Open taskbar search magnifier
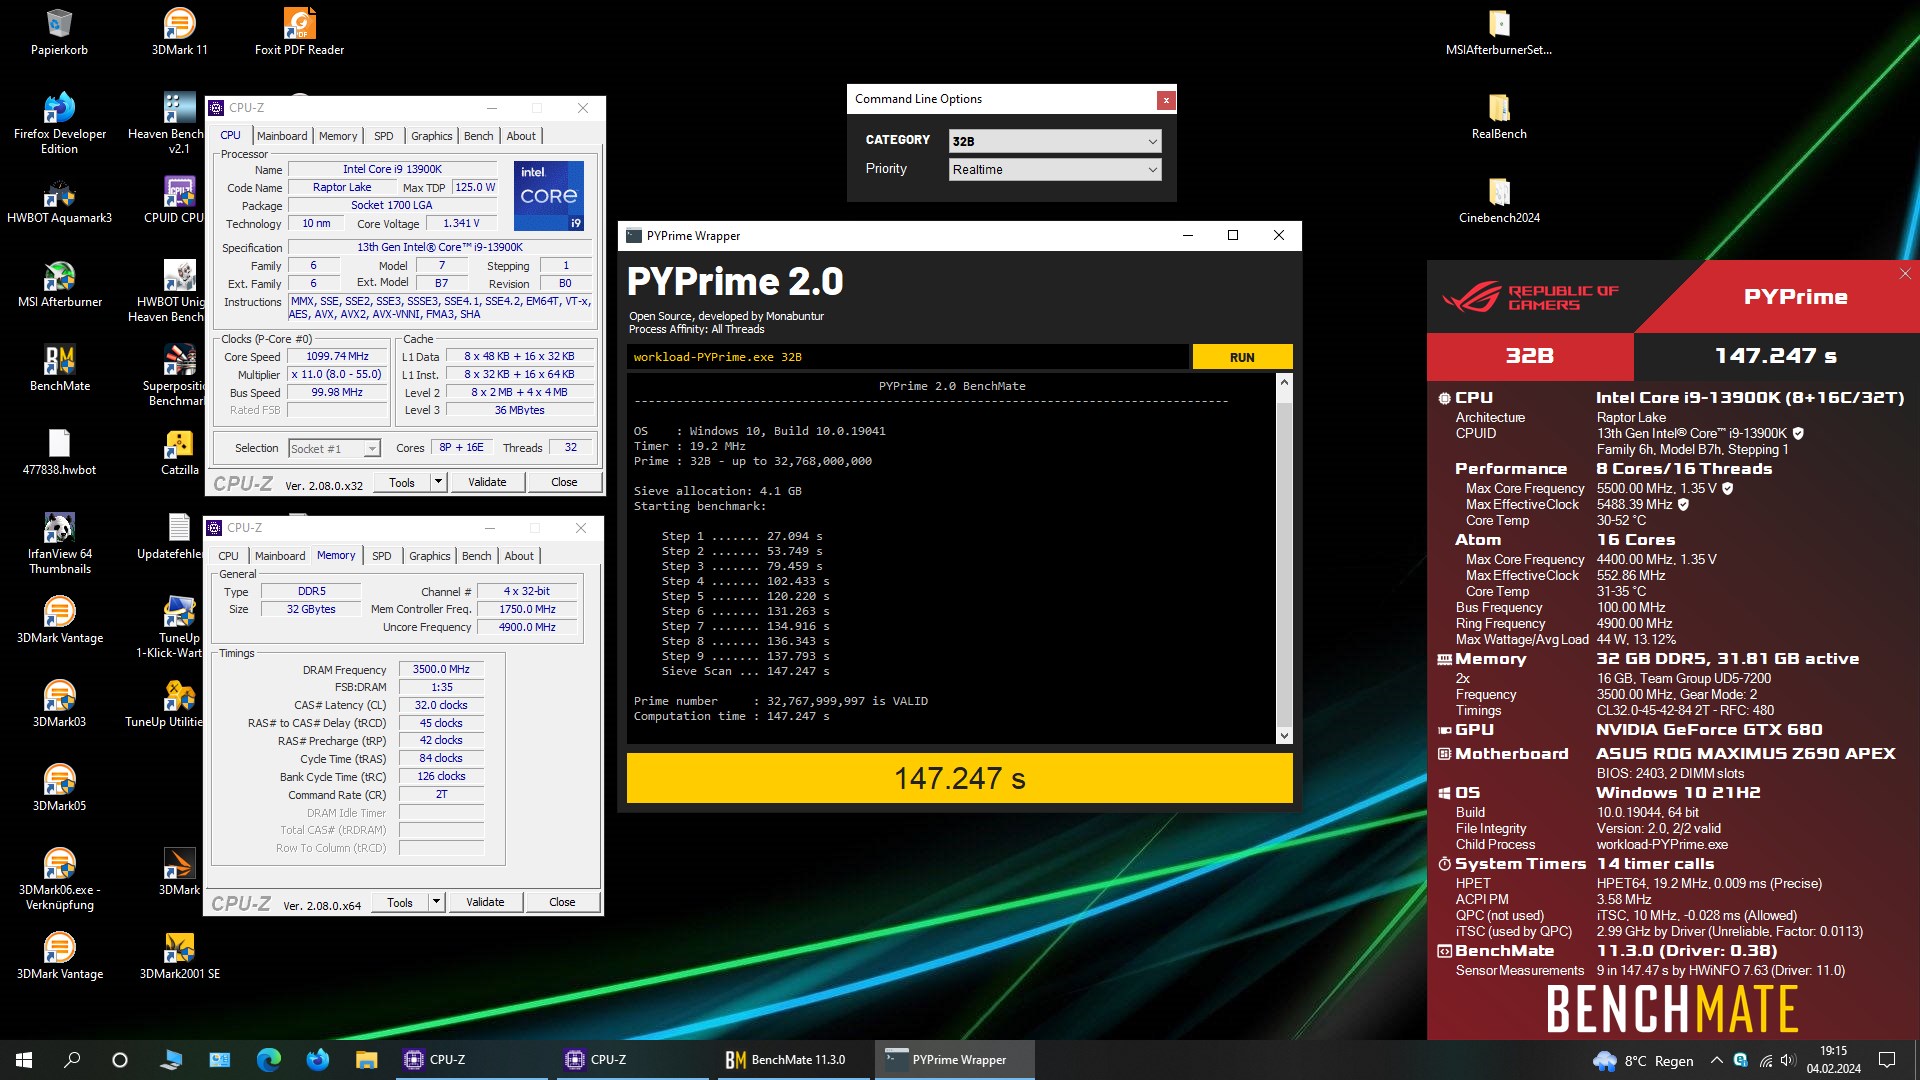This screenshot has width=1920, height=1080. [x=72, y=1060]
